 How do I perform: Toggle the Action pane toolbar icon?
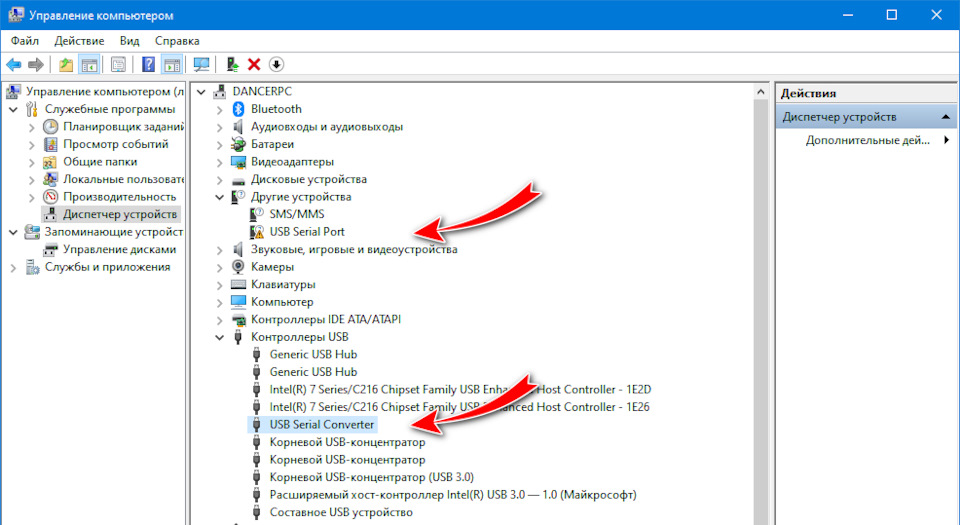pyautogui.click(x=172, y=64)
